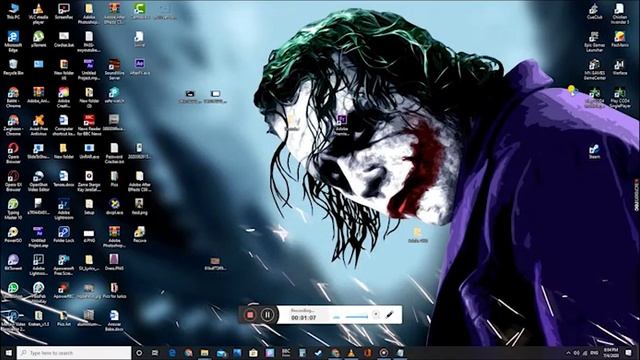
Task: Stop the screen recording
Action: [x=250, y=315]
